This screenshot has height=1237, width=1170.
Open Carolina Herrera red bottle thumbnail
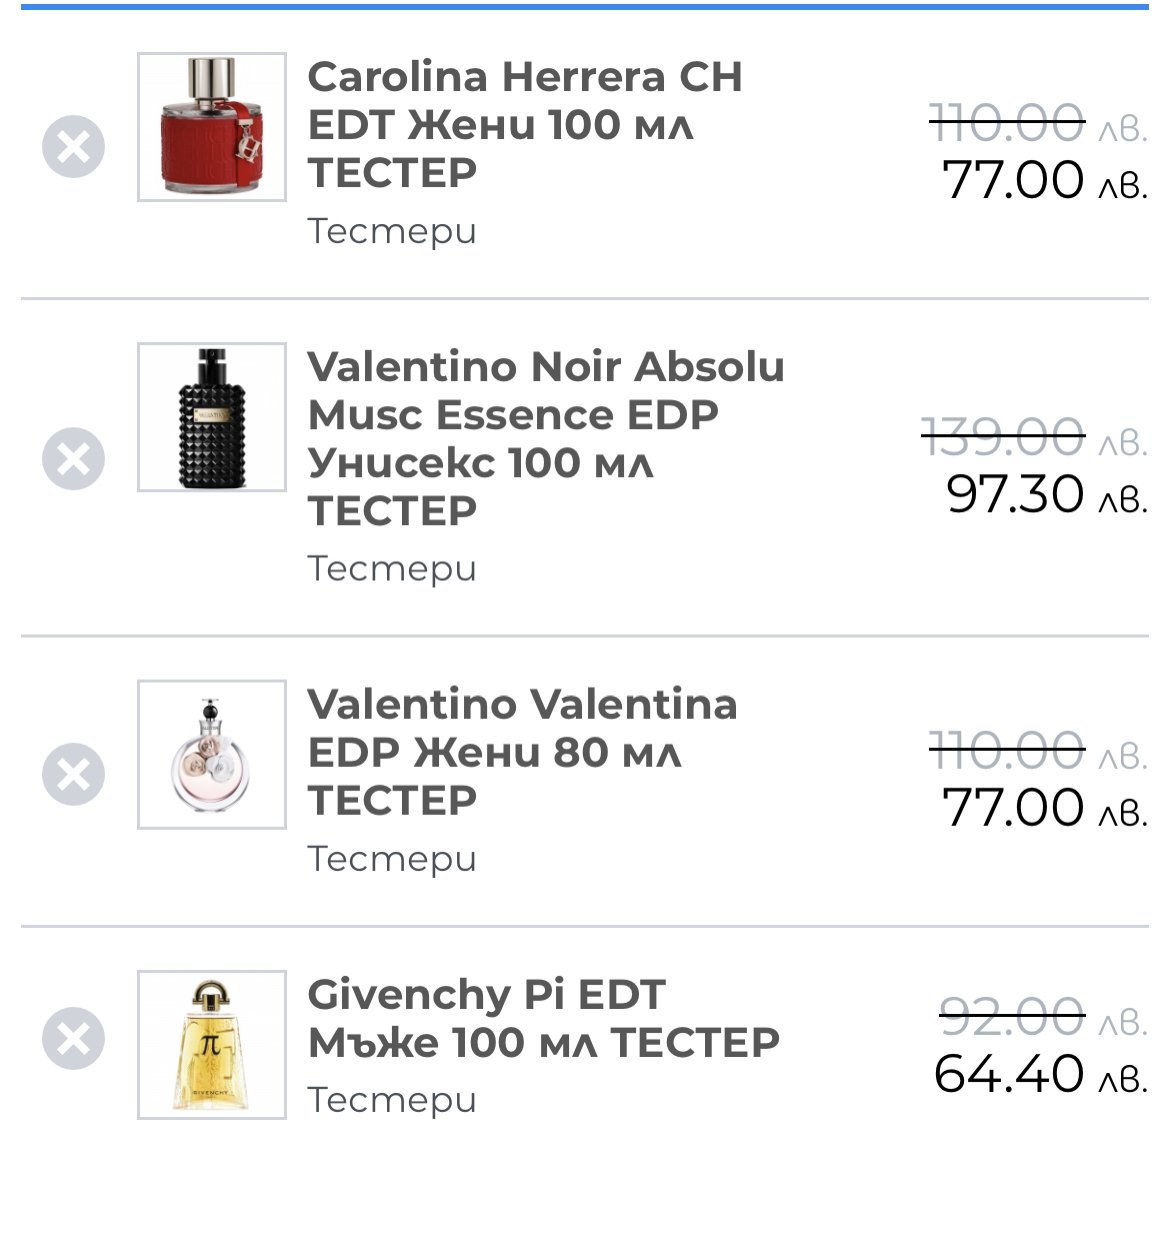click(x=211, y=127)
